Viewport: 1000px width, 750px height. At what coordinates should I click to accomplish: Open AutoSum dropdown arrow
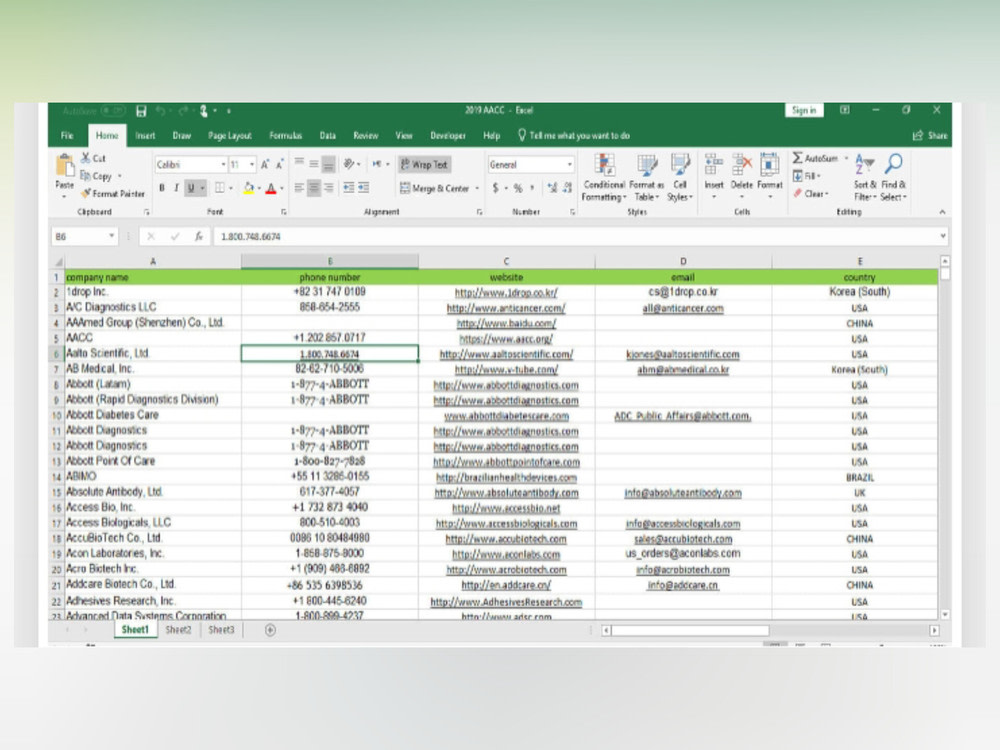pyautogui.click(x=846, y=158)
